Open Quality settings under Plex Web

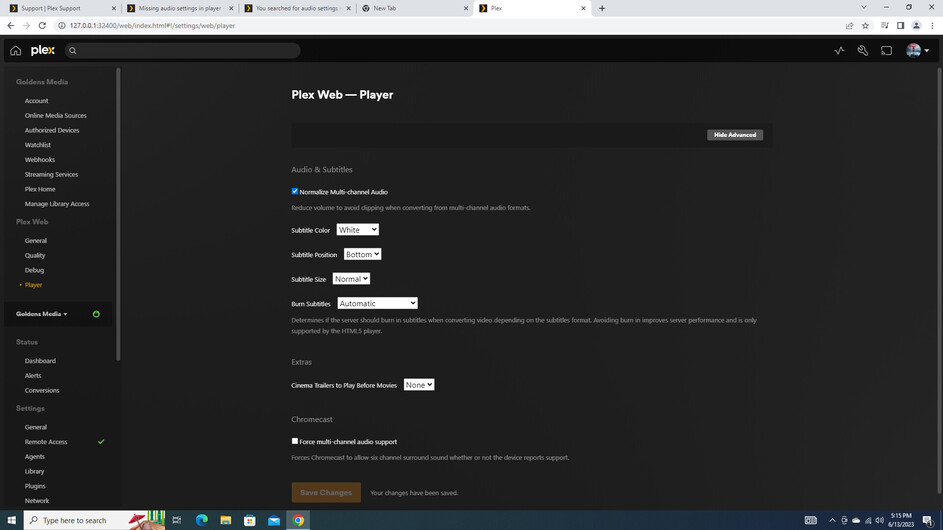point(35,255)
